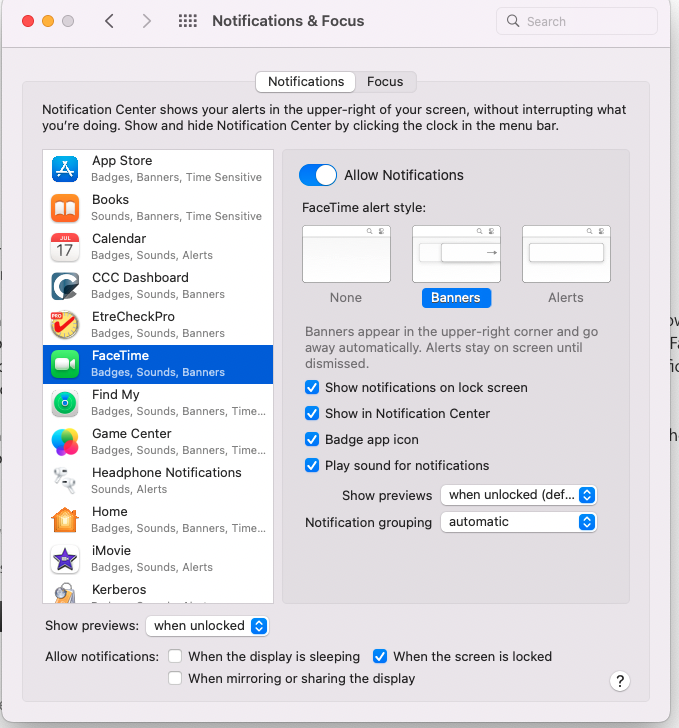Open global Show previews 'when unlocked' dropdown
The width and height of the screenshot is (679, 728).
pos(207,626)
